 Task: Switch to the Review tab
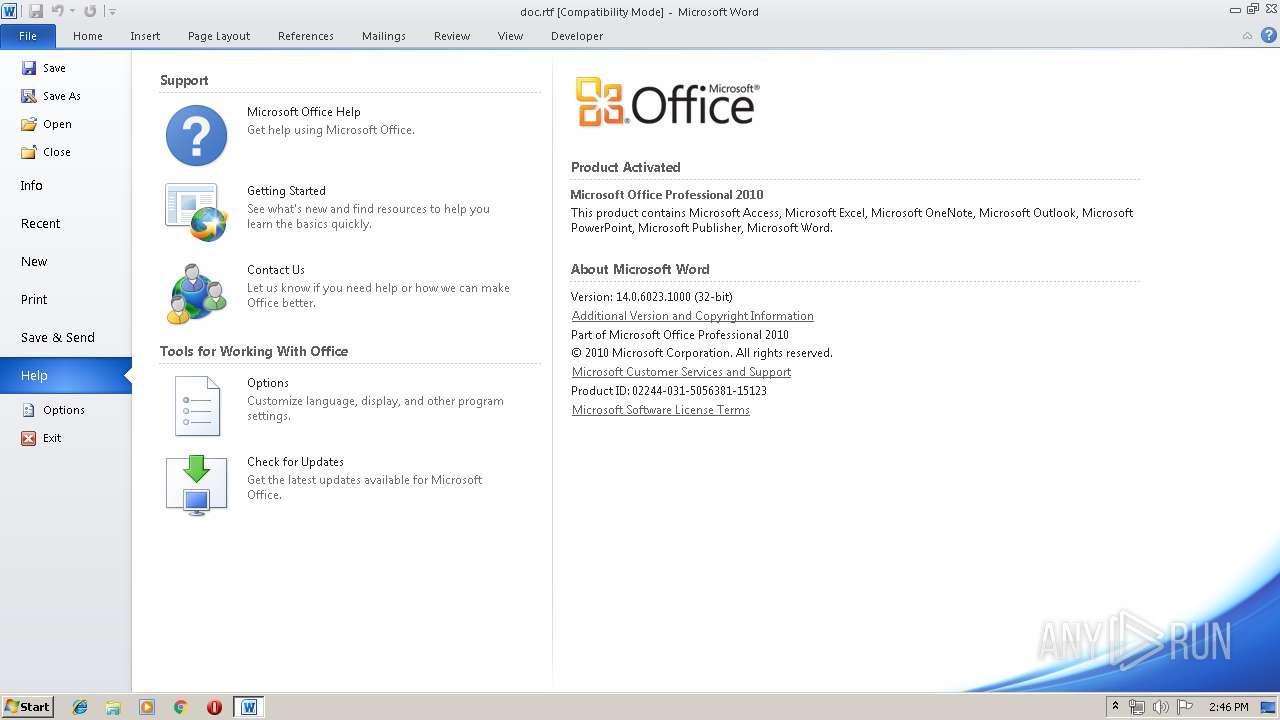(x=452, y=36)
